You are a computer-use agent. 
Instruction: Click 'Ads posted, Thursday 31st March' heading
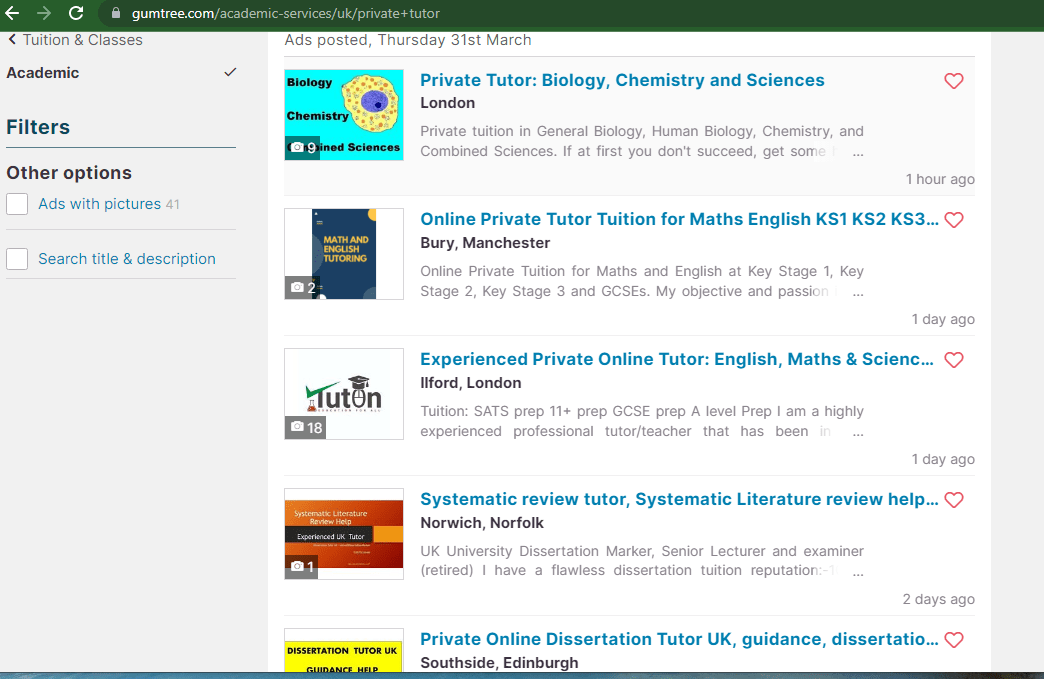407,40
